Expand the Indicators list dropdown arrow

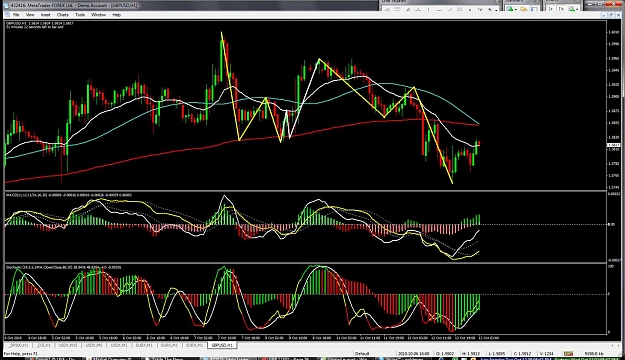coord(577,10)
